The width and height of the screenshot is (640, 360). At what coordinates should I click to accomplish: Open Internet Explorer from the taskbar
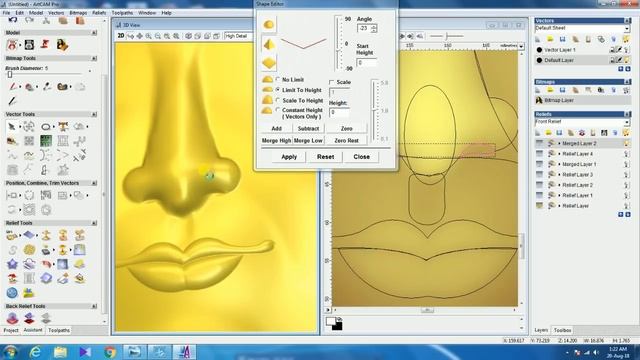36,352
